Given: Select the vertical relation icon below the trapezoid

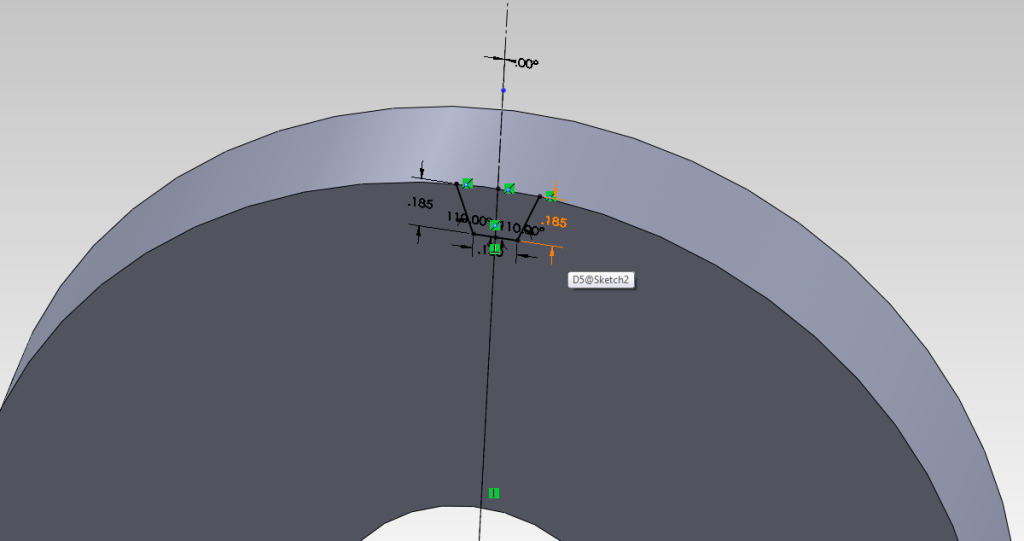Looking at the screenshot, I should tap(494, 247).
